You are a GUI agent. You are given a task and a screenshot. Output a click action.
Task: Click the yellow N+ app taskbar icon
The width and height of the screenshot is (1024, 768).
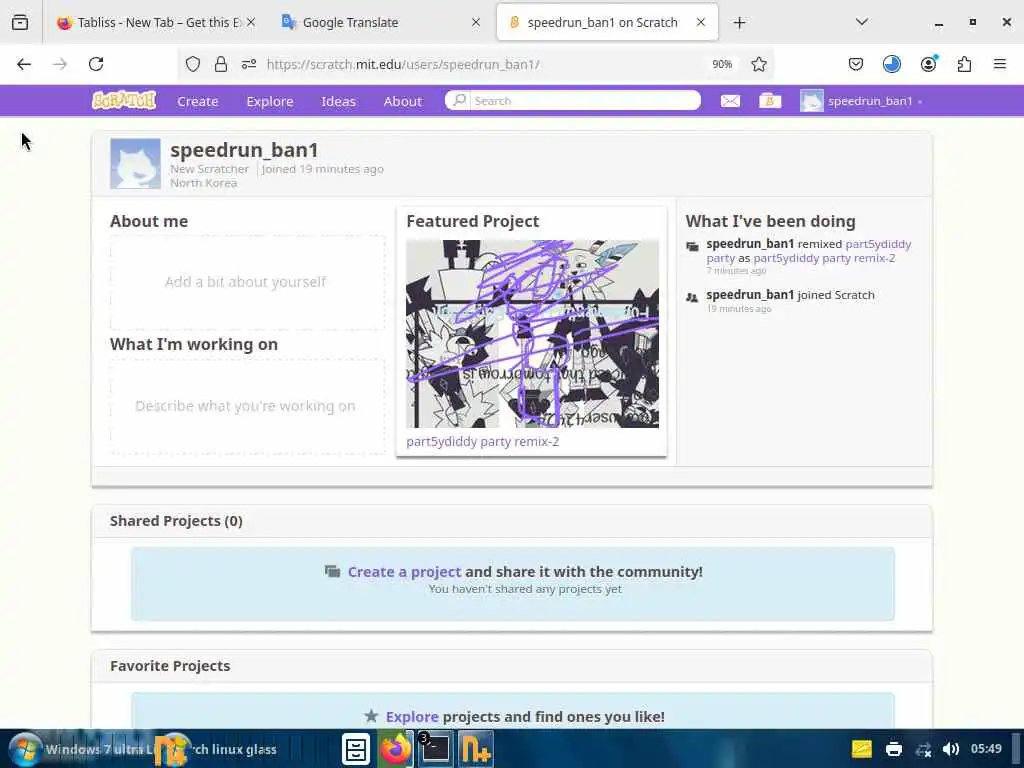click(x=475, y=749)
